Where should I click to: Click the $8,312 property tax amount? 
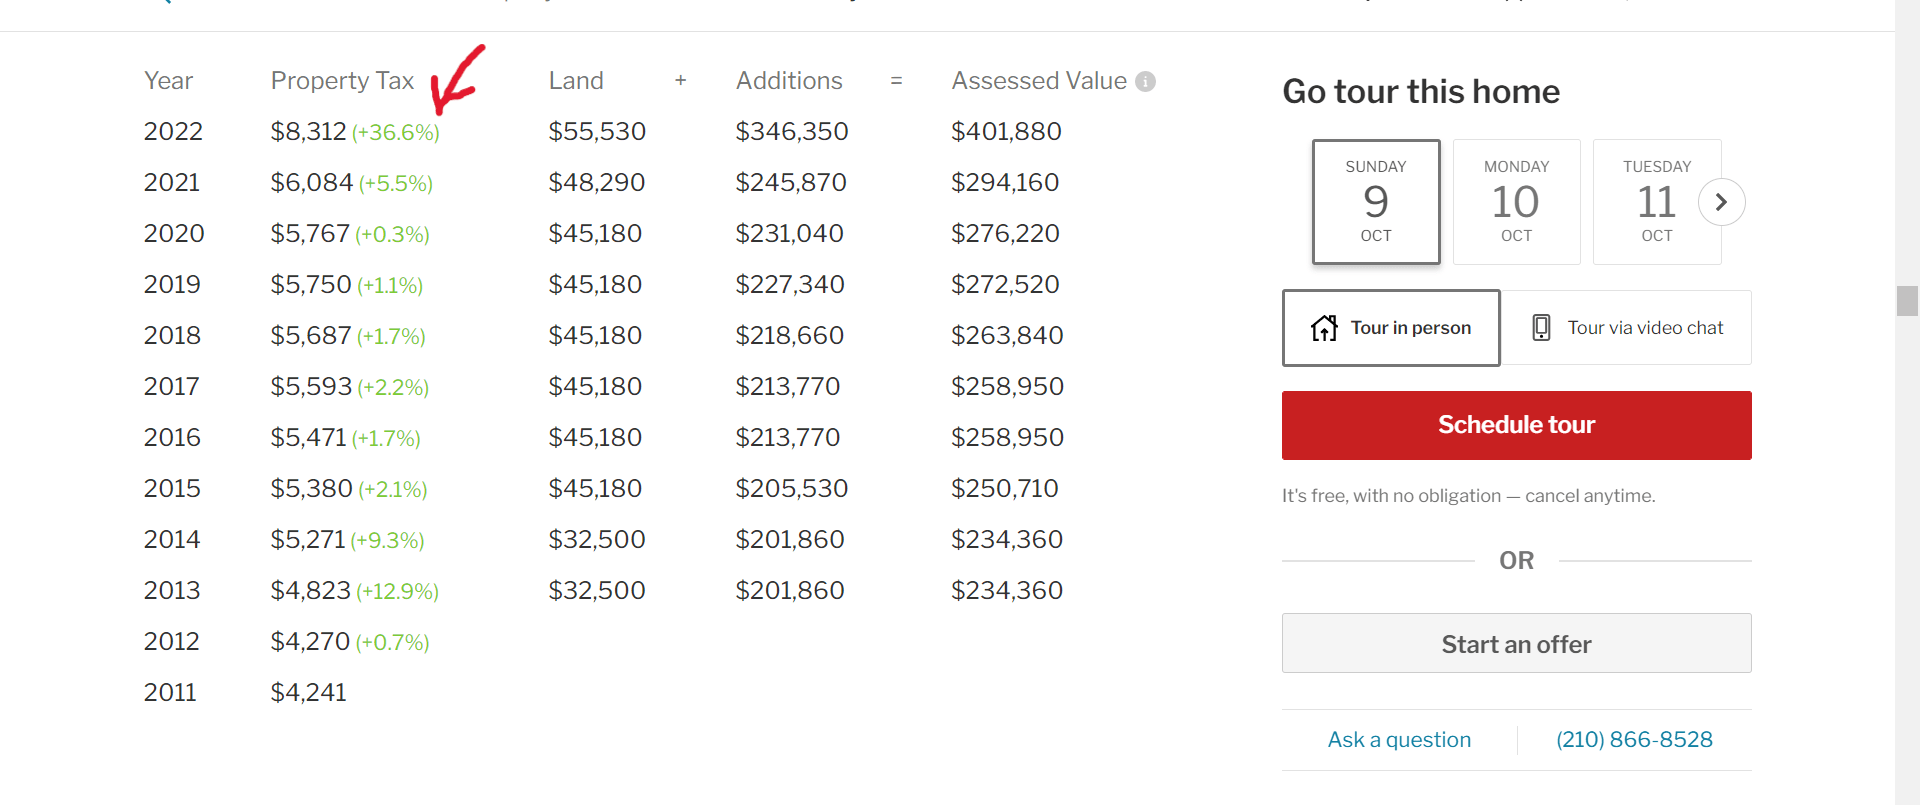[309, 131]
